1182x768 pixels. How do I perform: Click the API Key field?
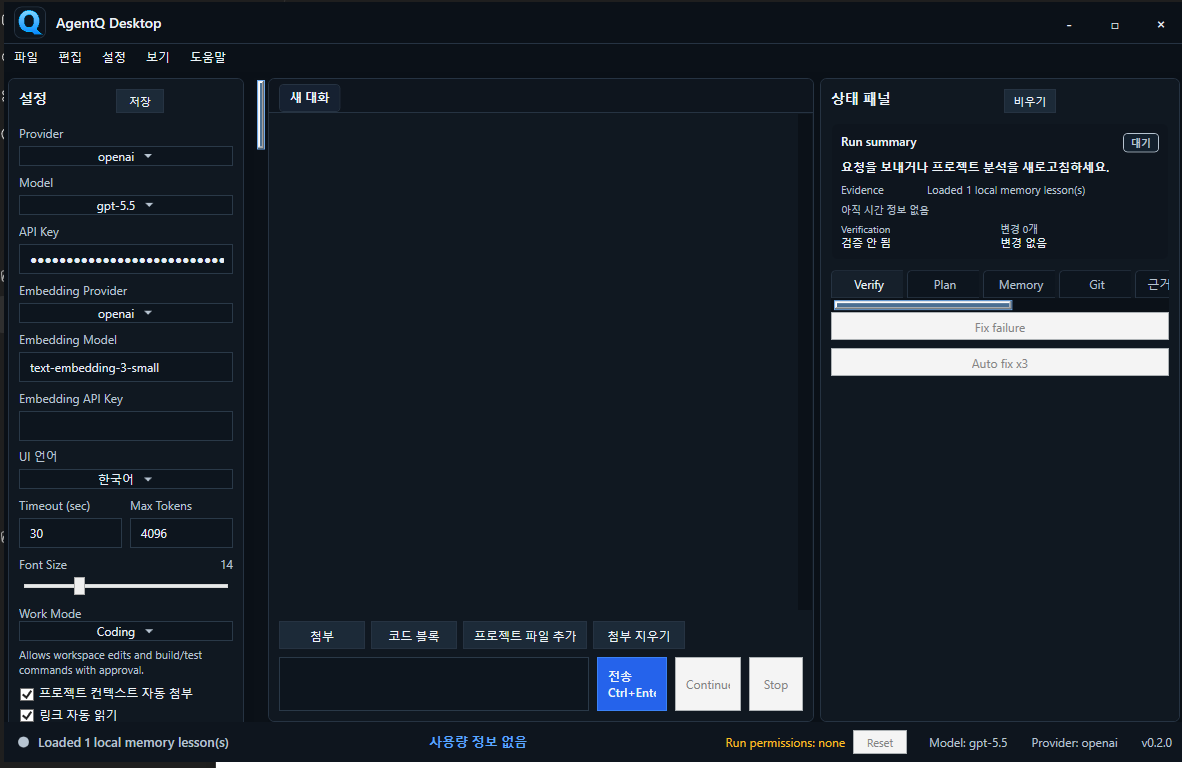[126, 260]
